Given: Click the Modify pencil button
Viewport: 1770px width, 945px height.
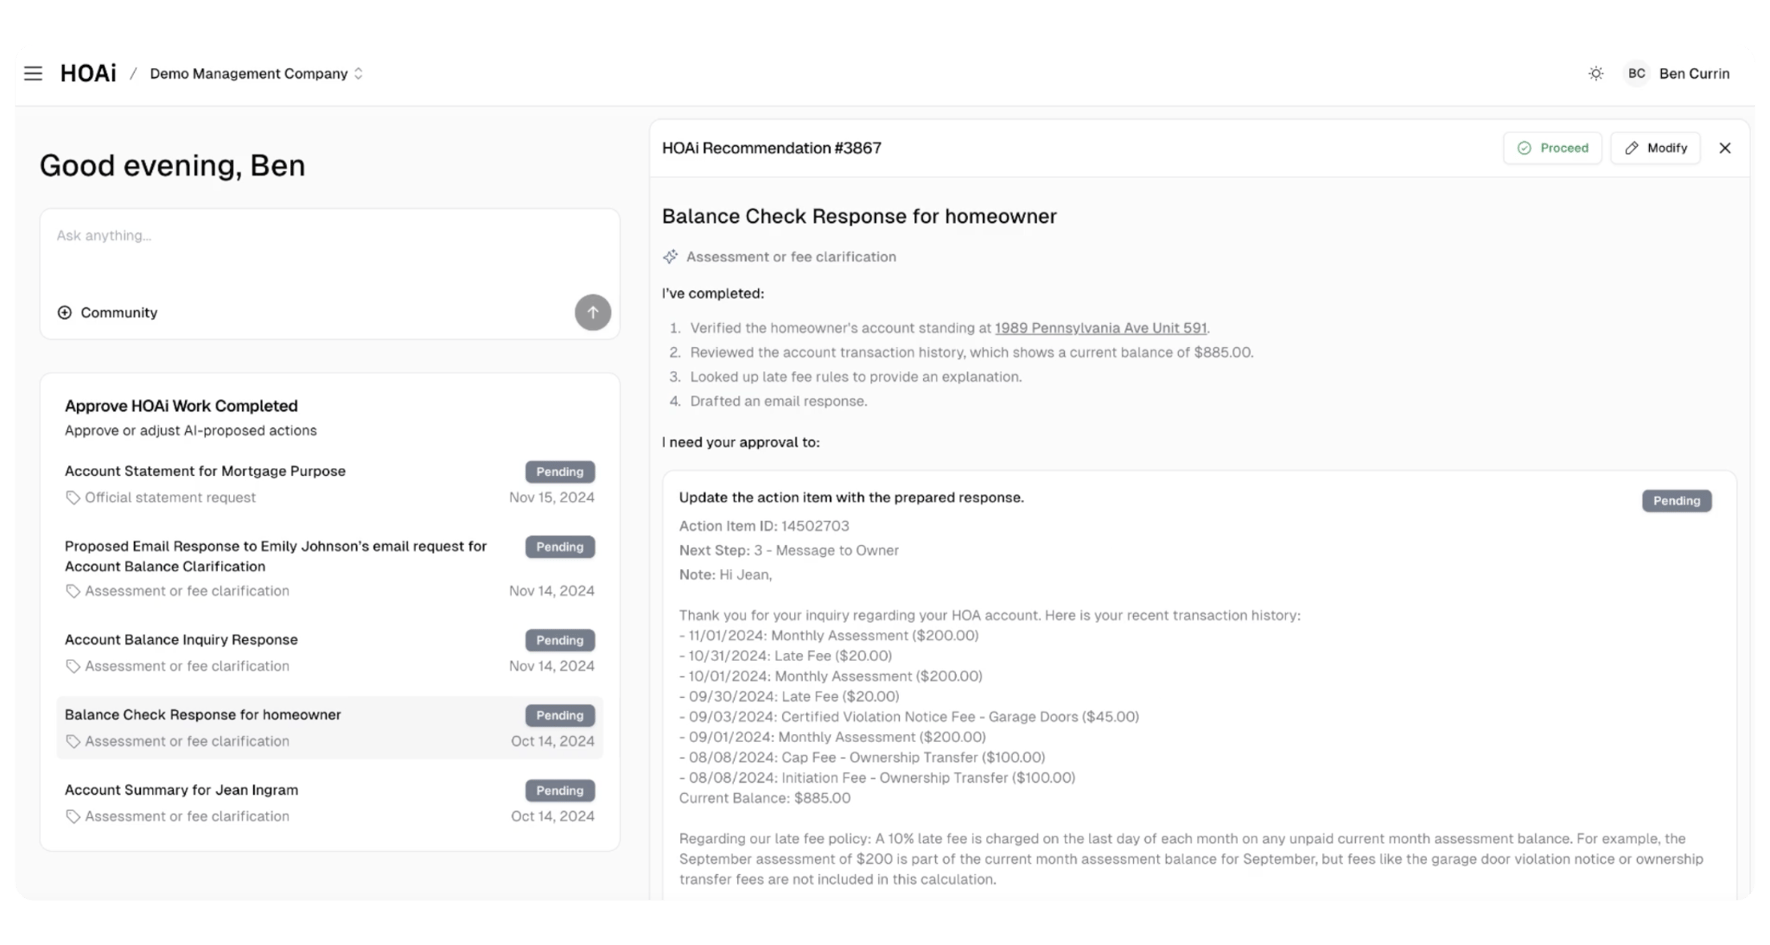Looking at the screenshot, I should click(1655, 148).
